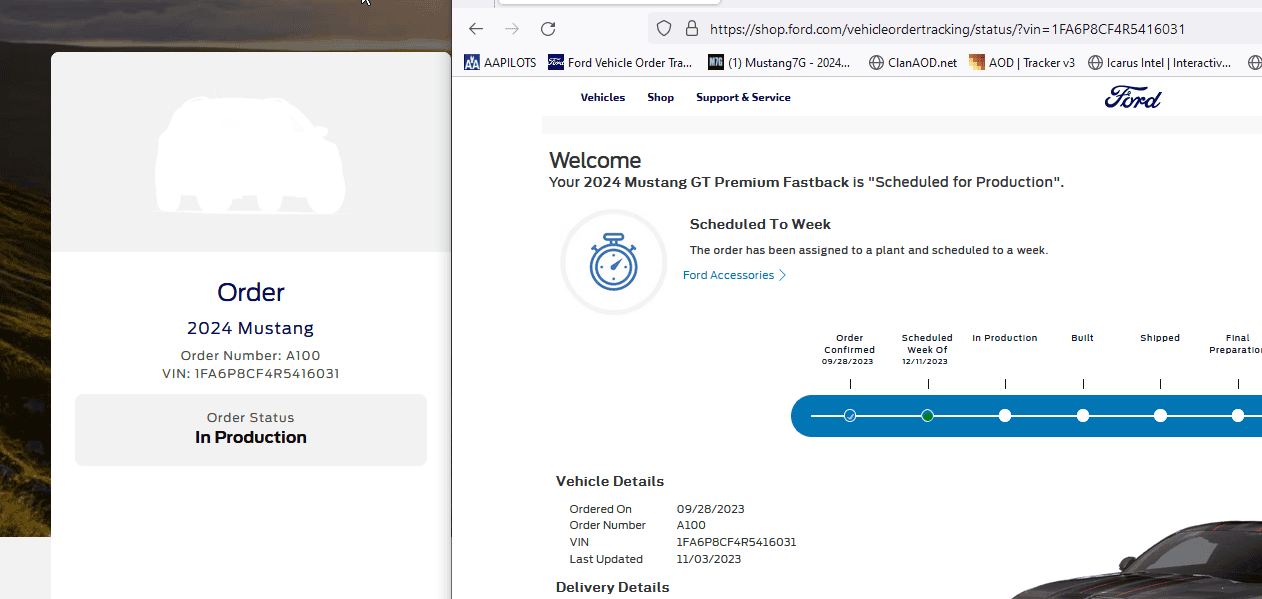1262x599 pixels.
Task: Click the Scheduled To Week heading
Action: [760, 224]
